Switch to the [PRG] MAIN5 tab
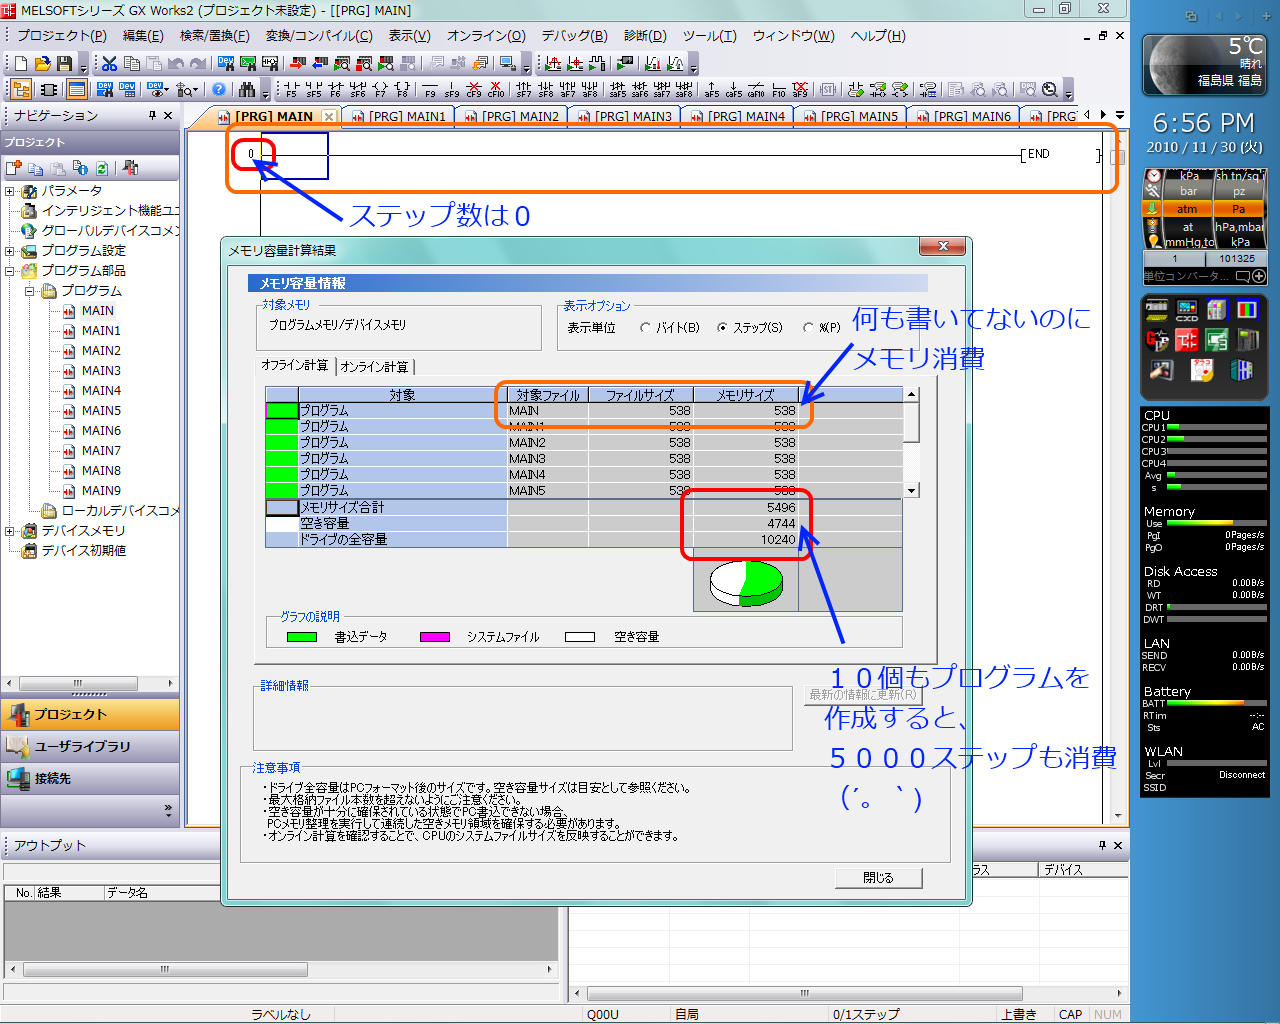 [x=850, y=117]
